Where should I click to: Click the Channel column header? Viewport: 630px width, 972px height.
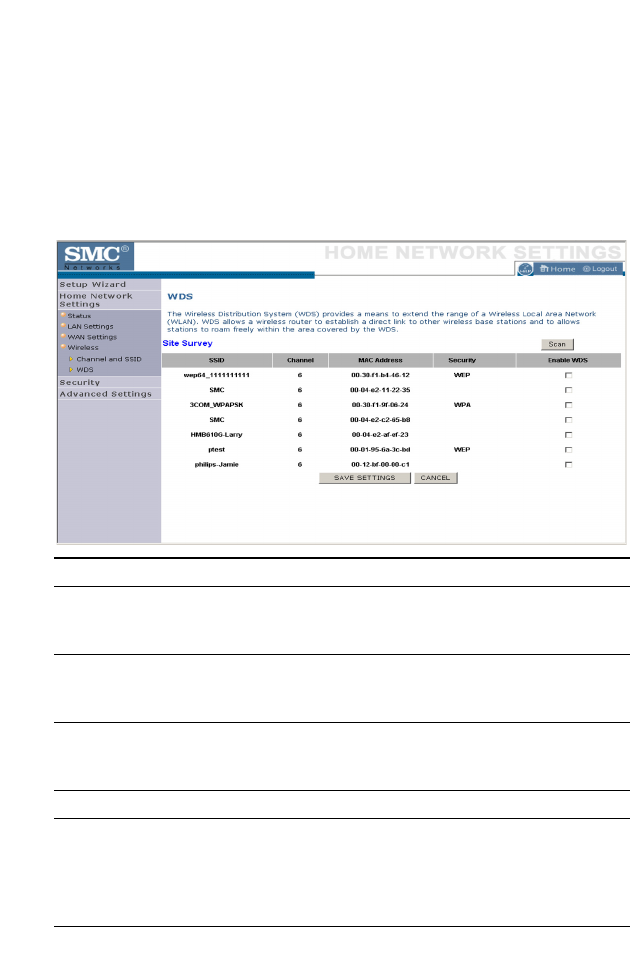300,360
